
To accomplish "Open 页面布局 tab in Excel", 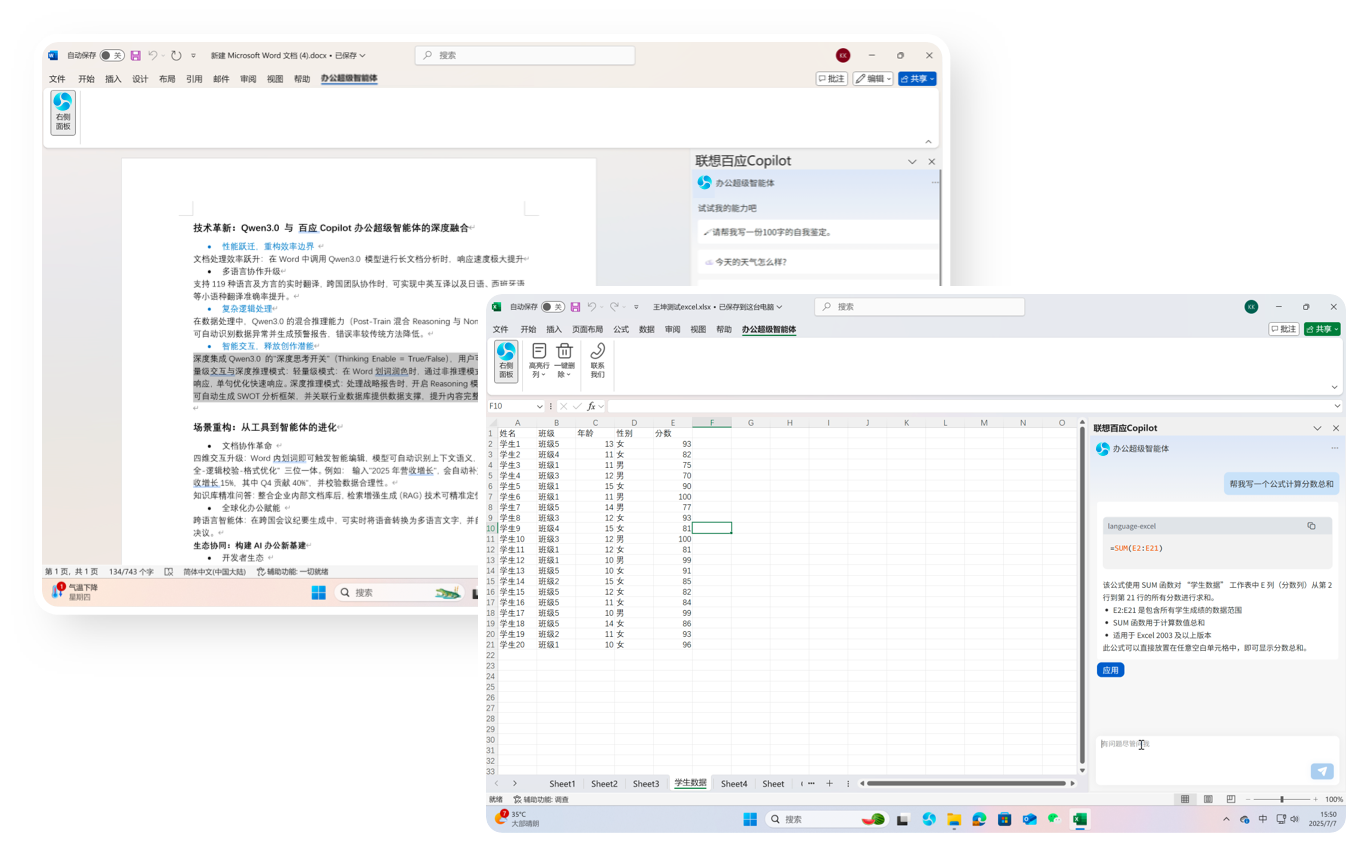I will pyautogui.click(x=587, y=329).
